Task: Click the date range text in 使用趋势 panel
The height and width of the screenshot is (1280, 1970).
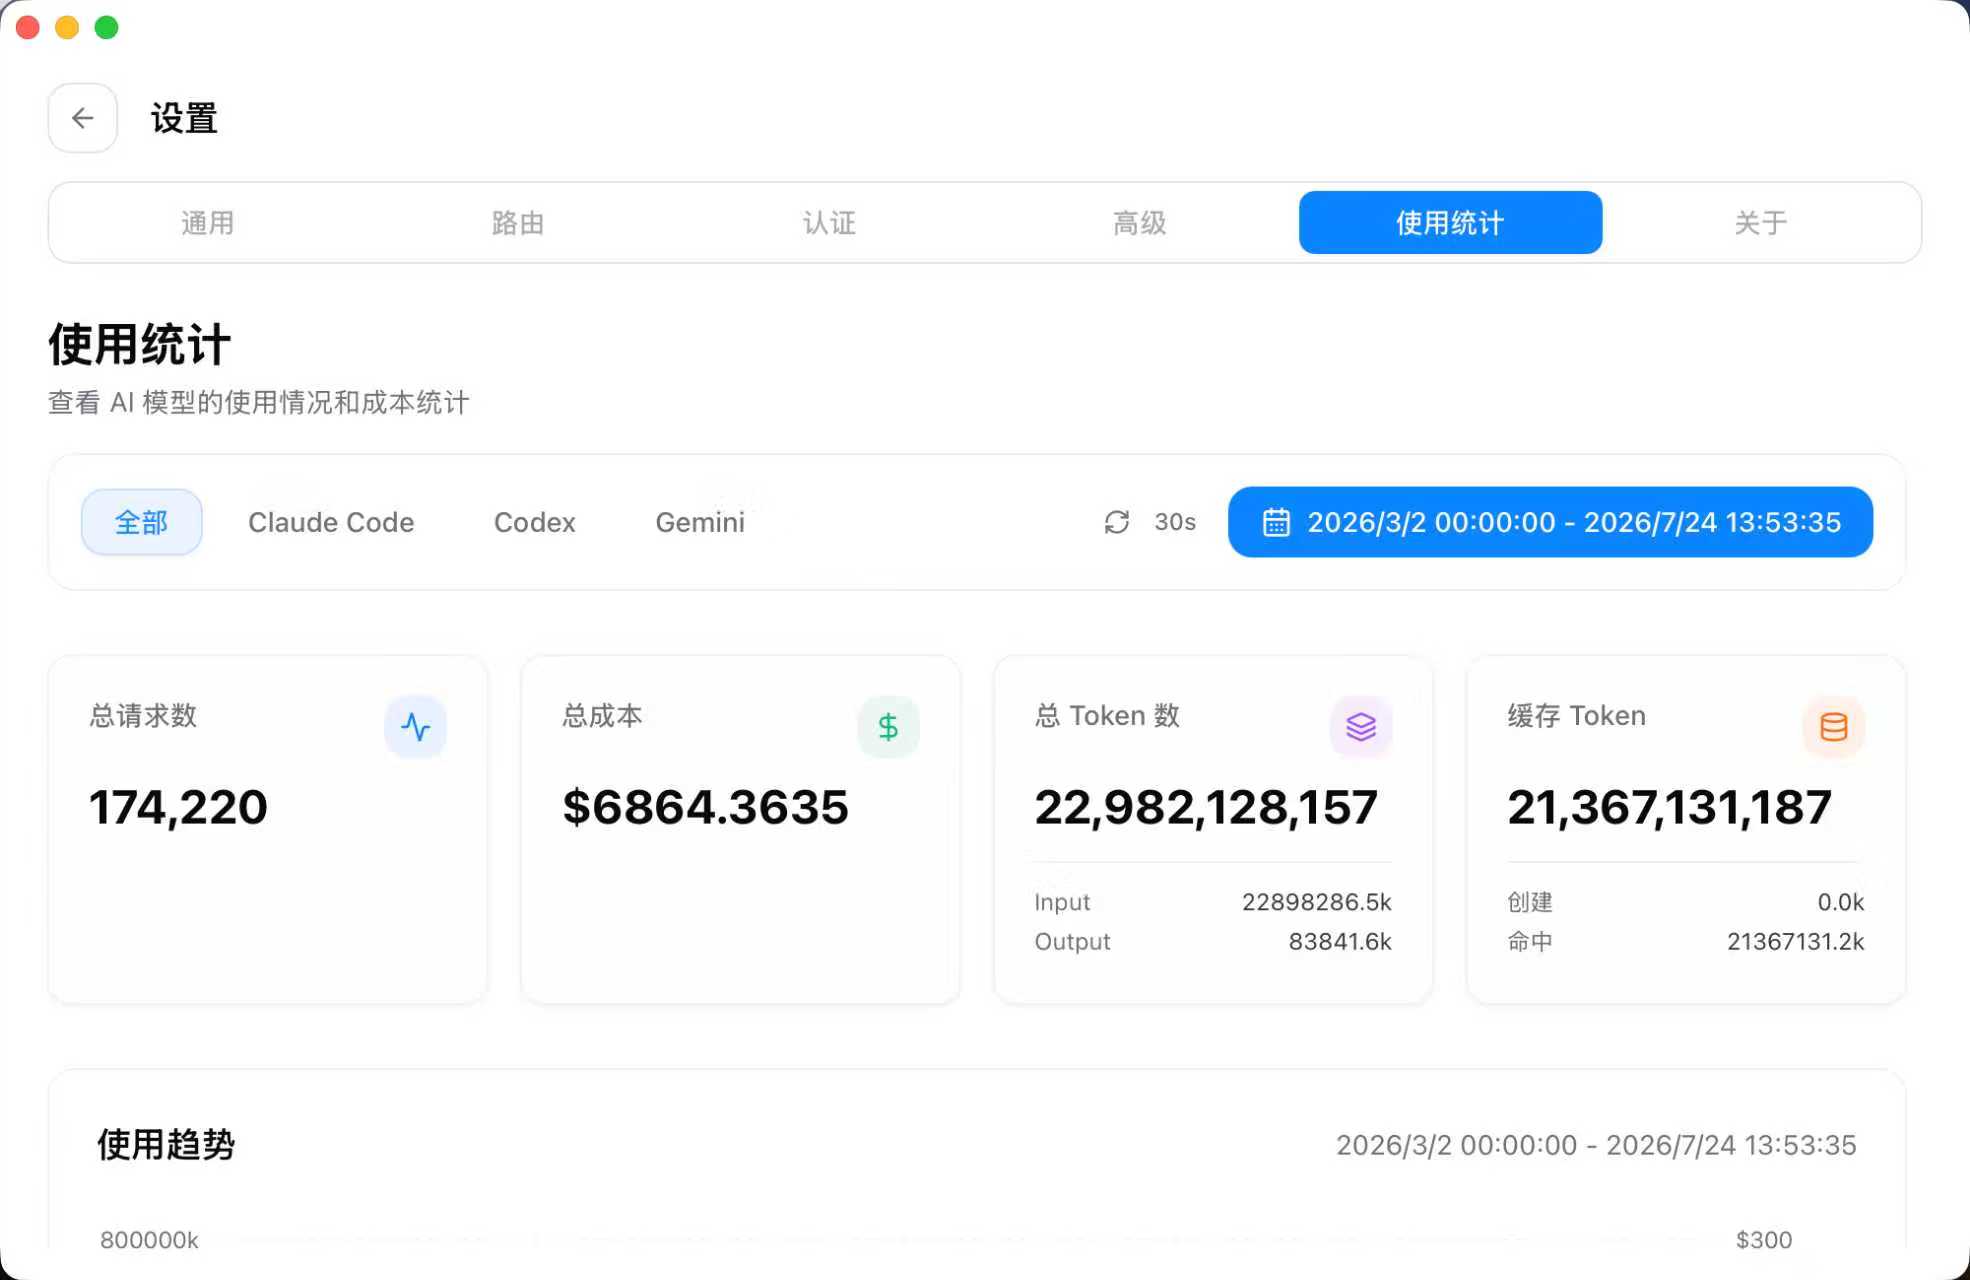Action: click(x=1596, y=1145)
